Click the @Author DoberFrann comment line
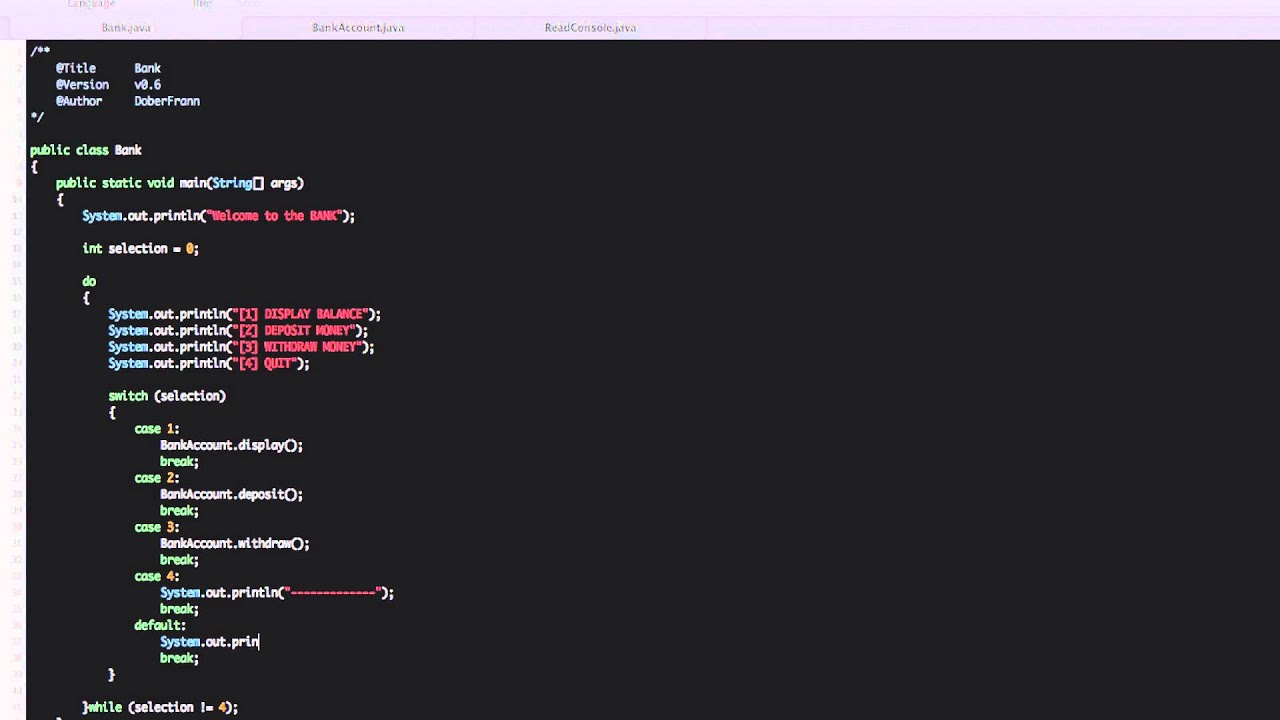This screenshot has width=1280, height=720. [x=128, y=101]
